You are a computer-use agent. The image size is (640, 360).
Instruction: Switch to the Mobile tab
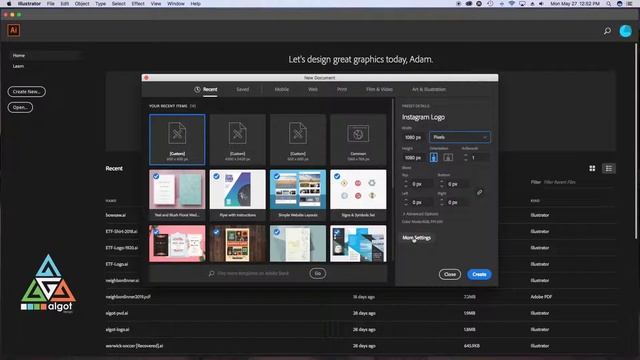point(282,89)
